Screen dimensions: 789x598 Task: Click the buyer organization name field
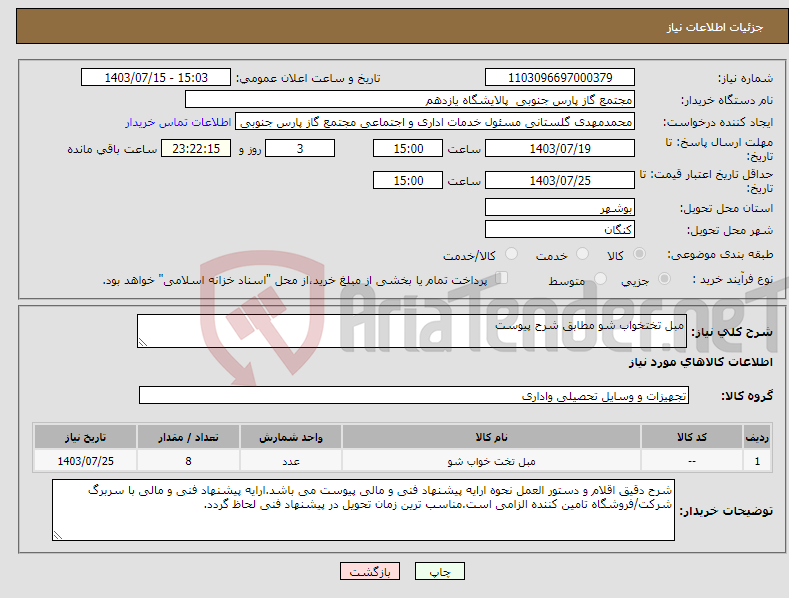(x=410, y=100)
